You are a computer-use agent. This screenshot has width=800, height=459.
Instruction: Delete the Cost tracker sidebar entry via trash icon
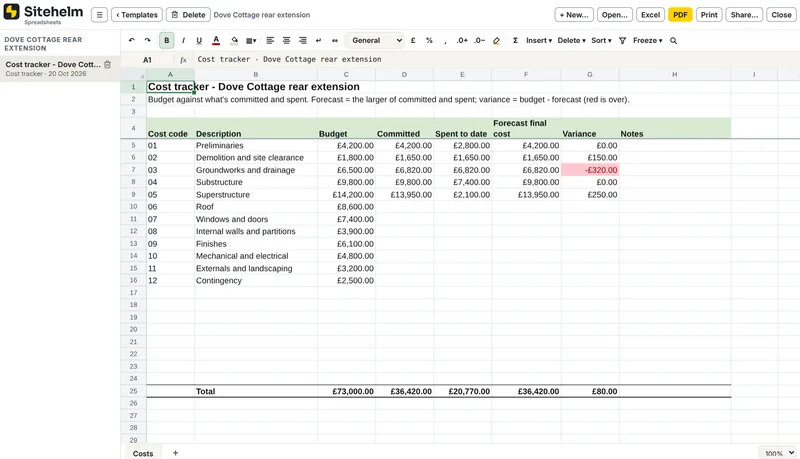108,64
